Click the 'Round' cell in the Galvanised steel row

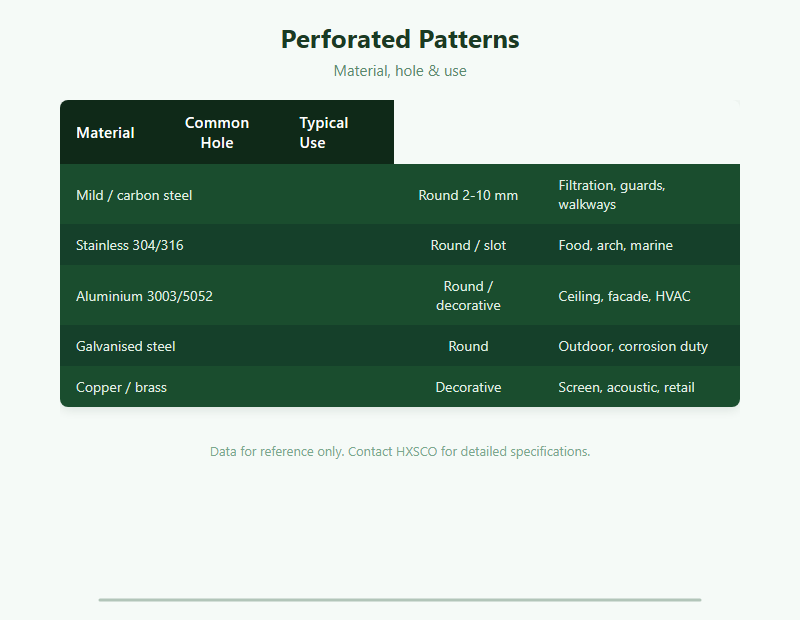click(468, 346)
